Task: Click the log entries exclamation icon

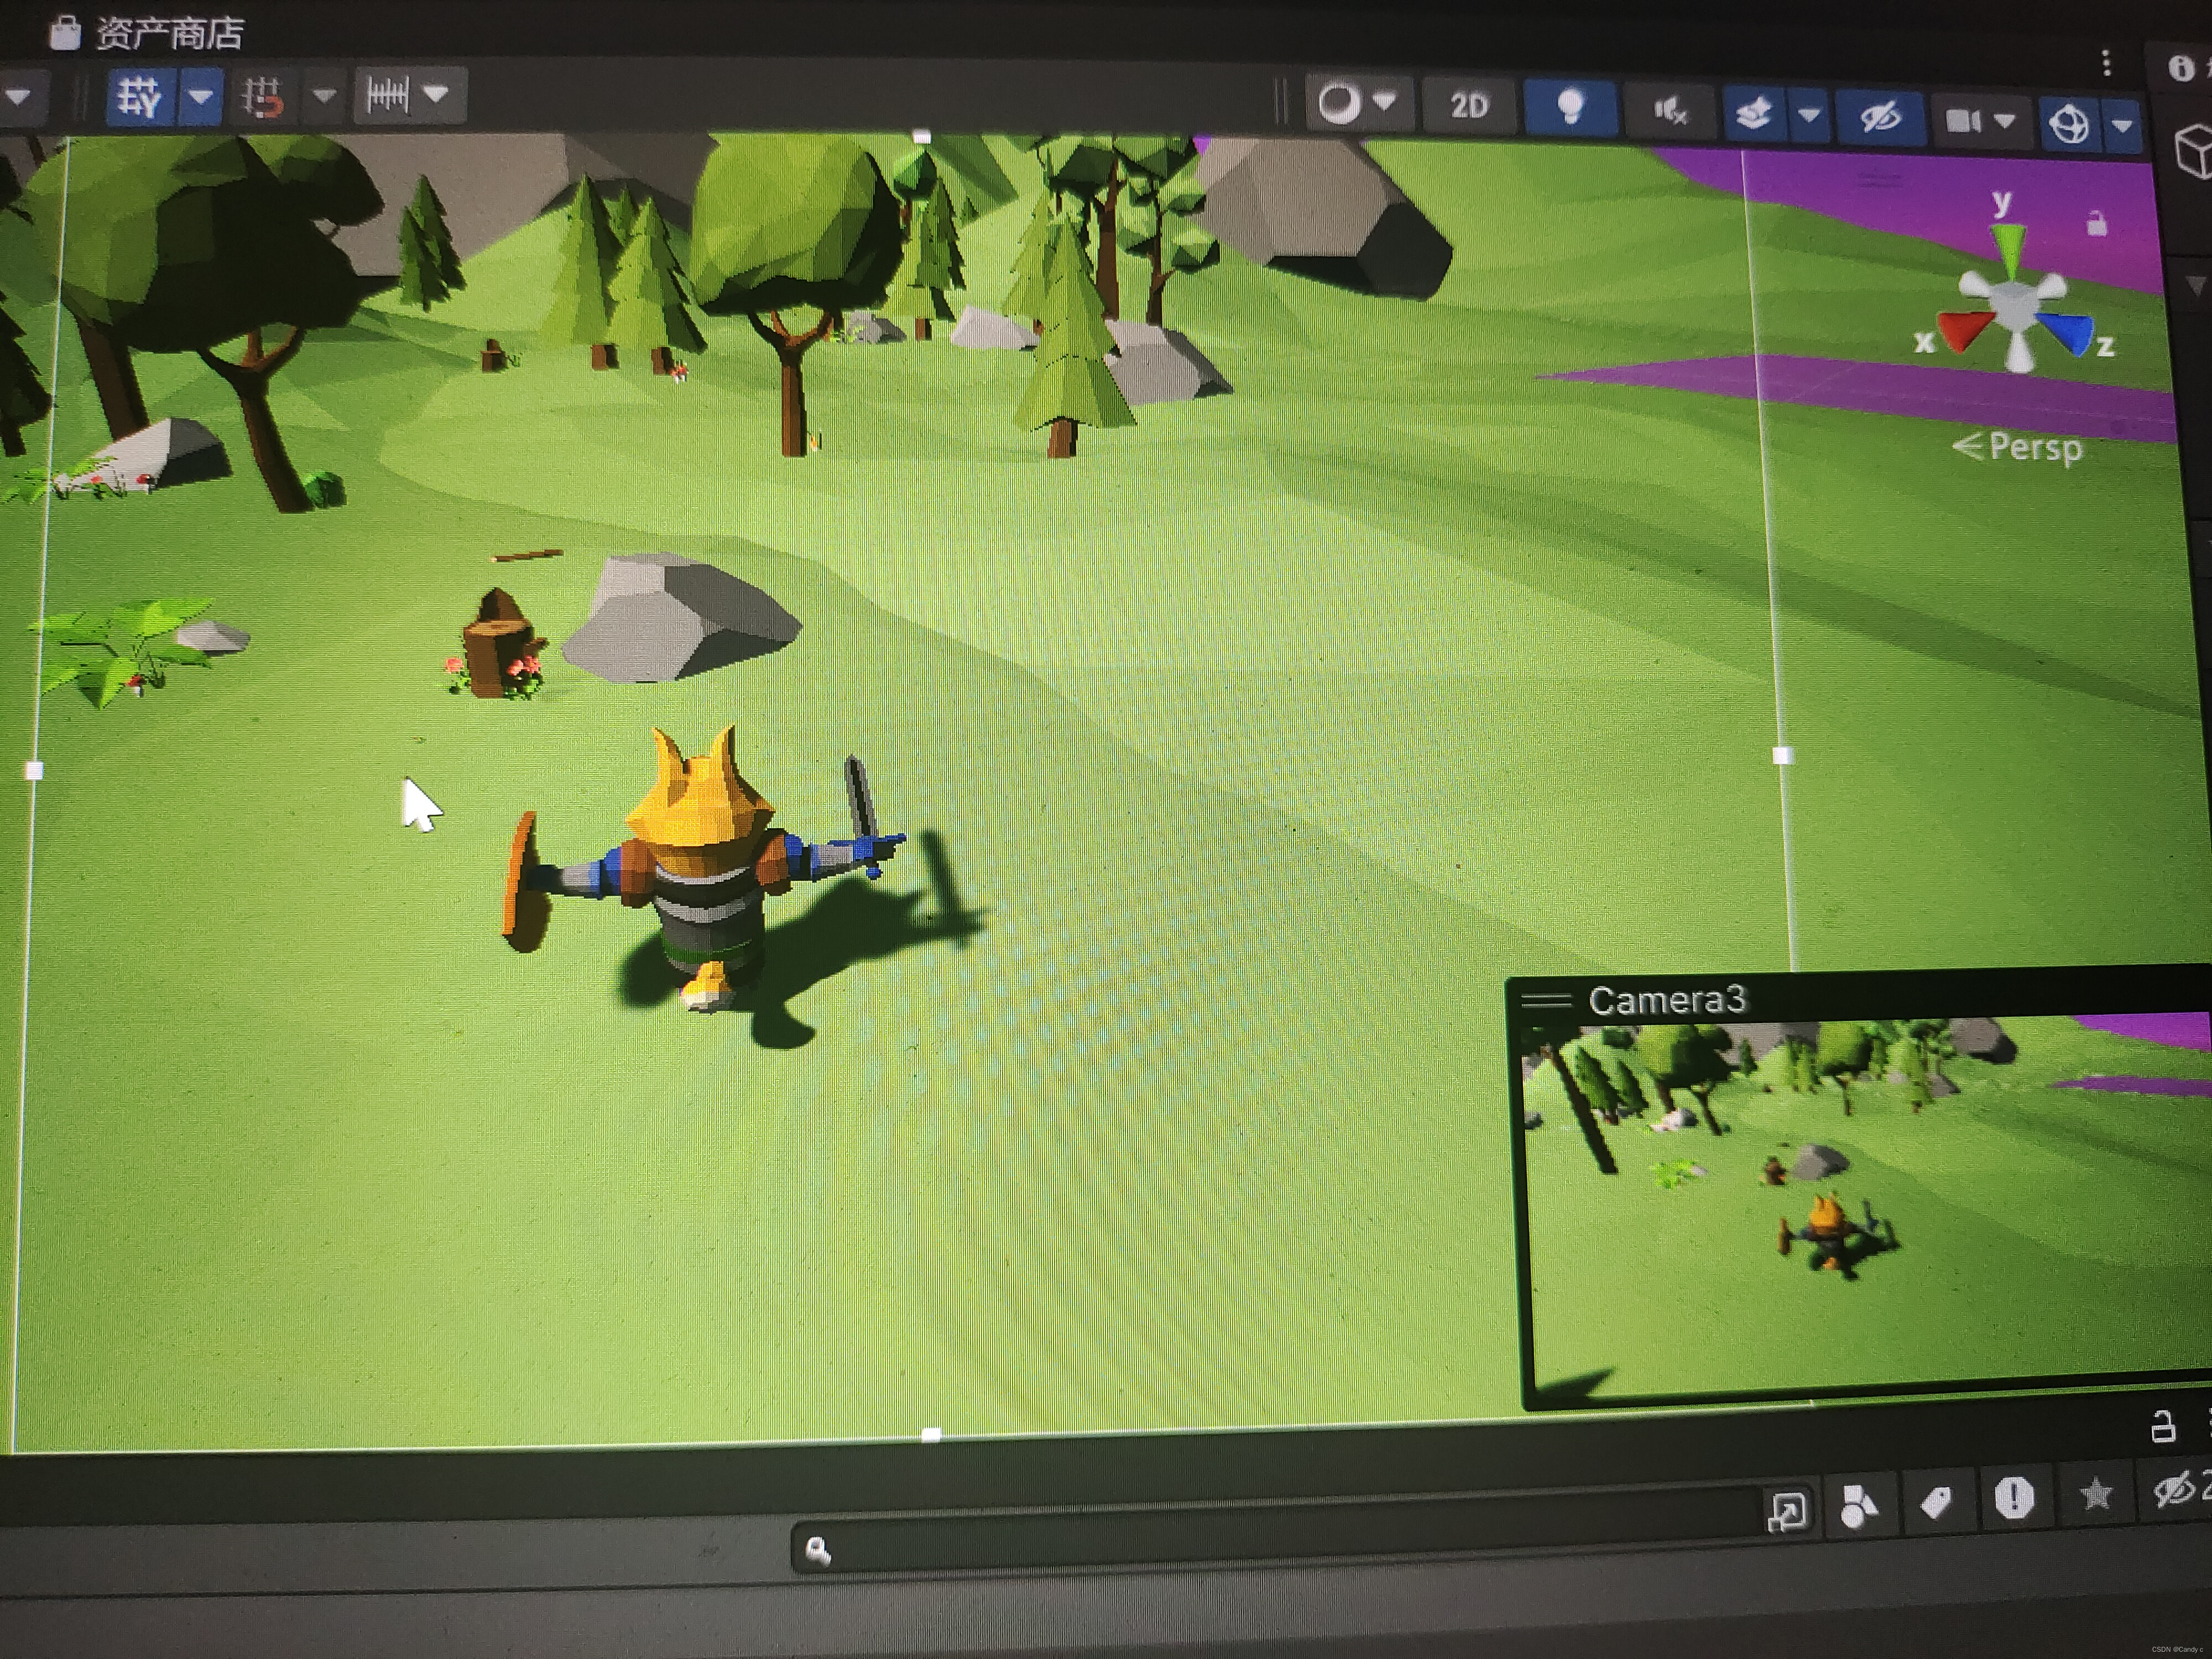Action: 2014,1497
